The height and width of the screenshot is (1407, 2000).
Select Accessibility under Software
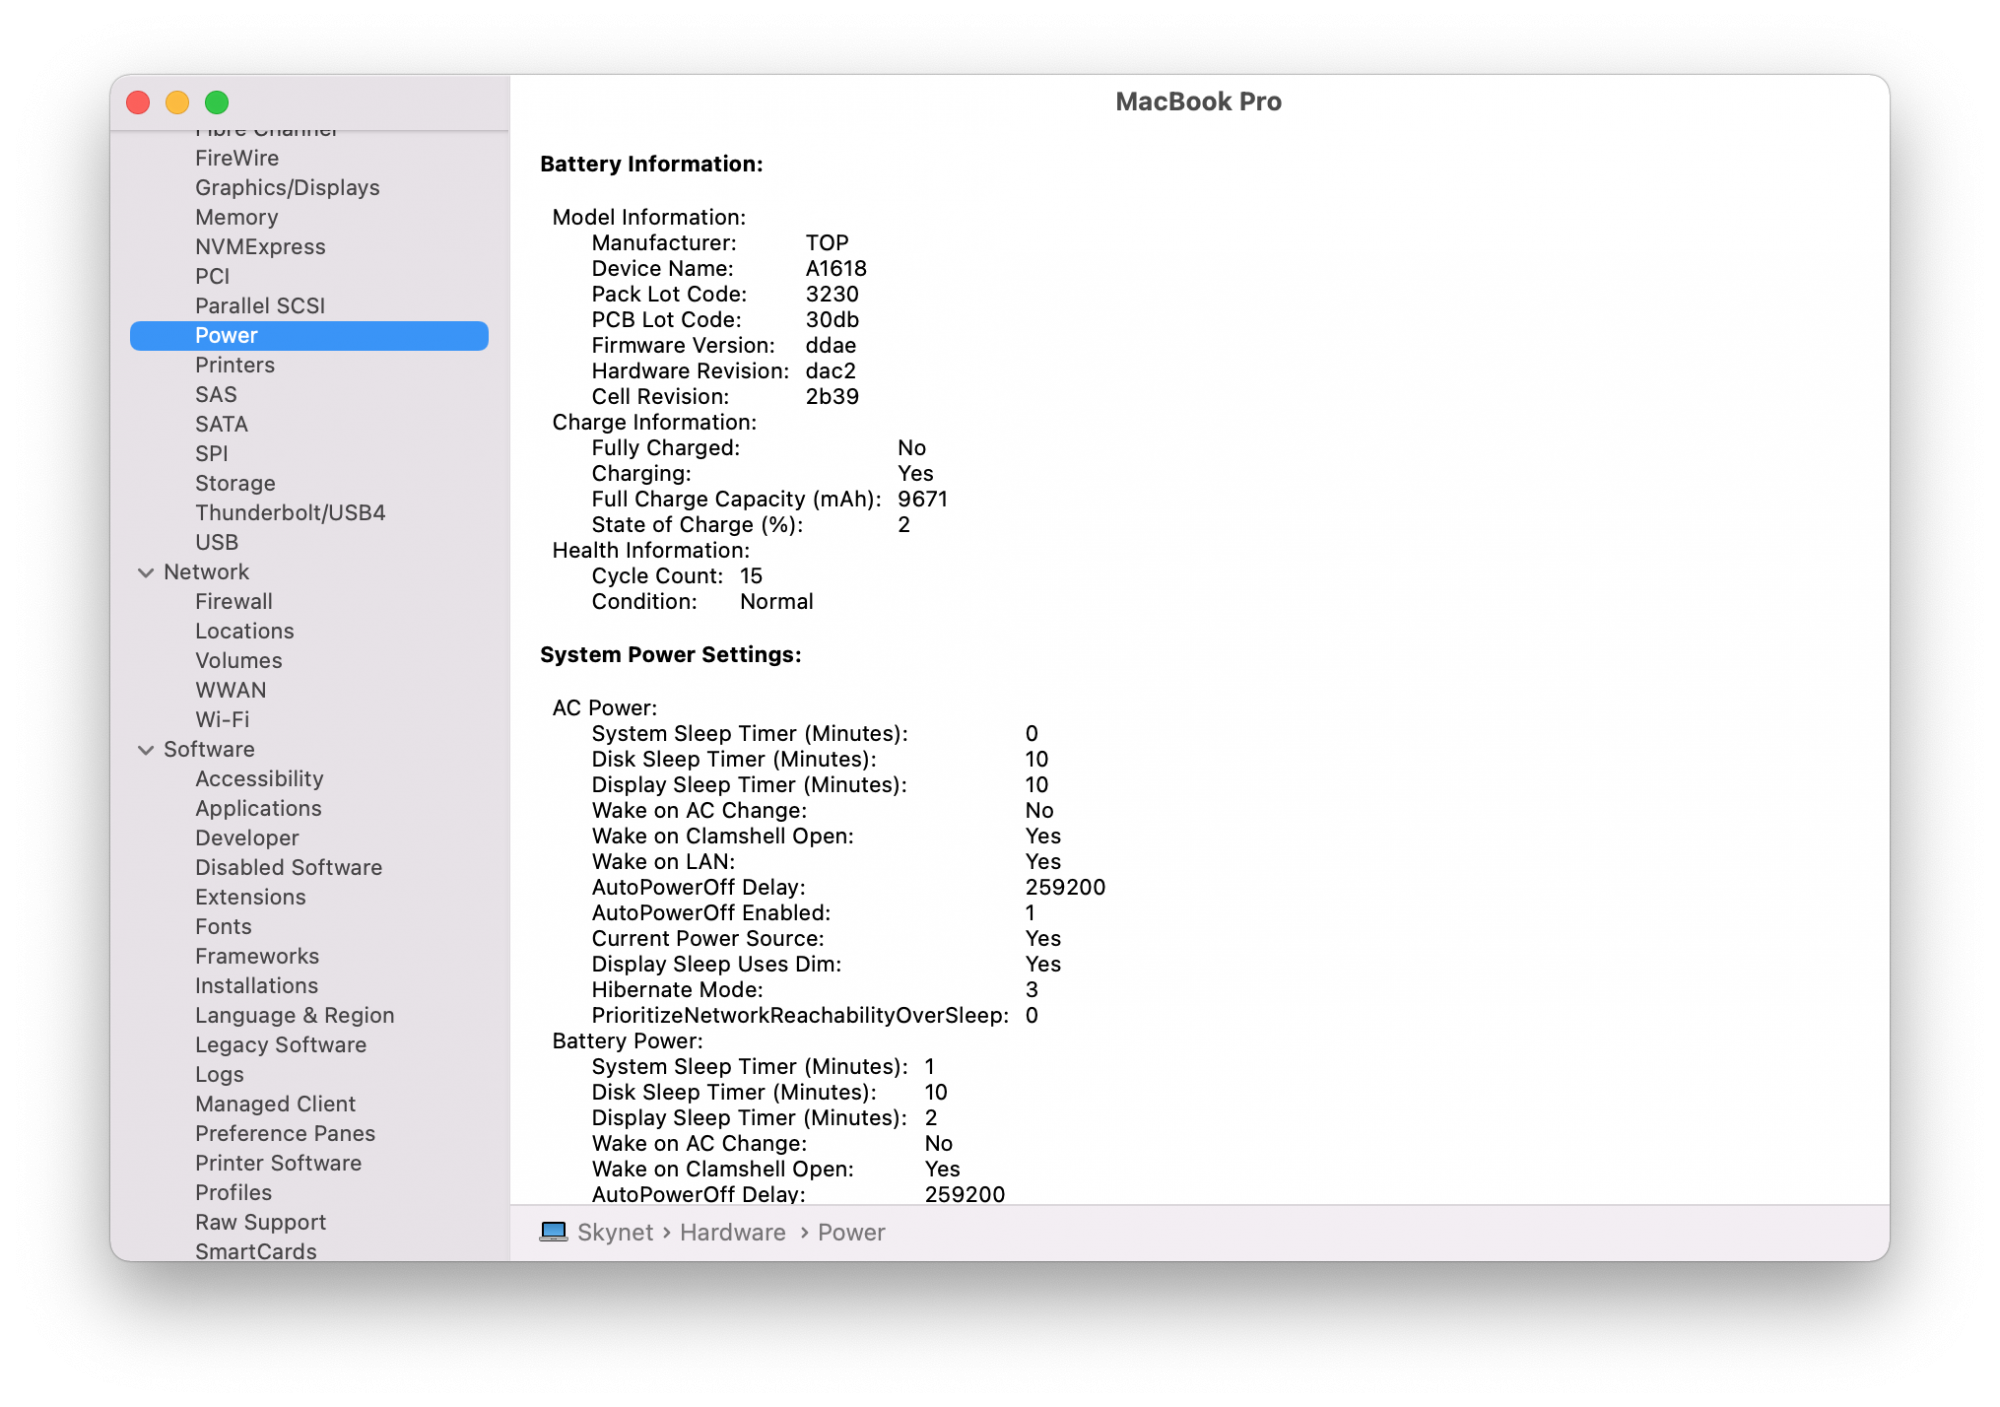coord(260,778)
